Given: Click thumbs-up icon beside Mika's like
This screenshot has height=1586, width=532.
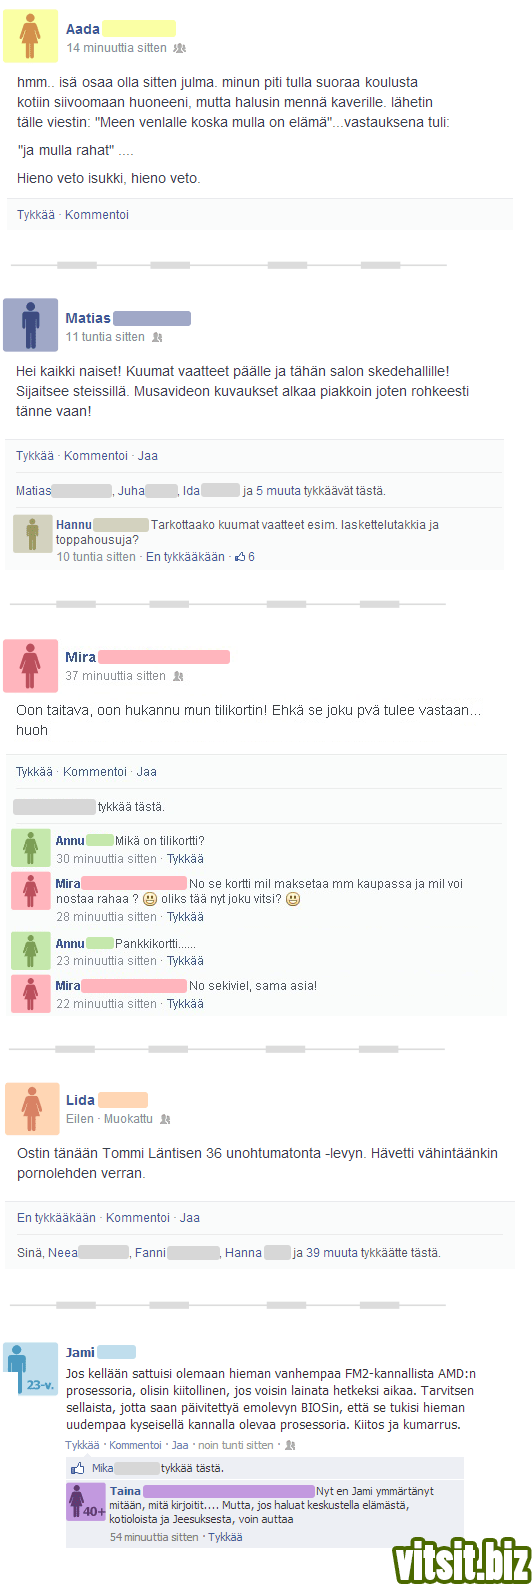Looking at the screenshot, I should tap(77, 1468).
